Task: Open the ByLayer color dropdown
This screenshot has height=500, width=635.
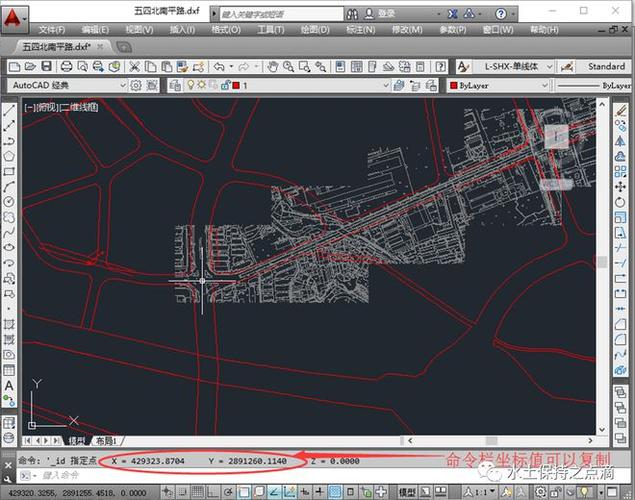Action: (499, 85)
